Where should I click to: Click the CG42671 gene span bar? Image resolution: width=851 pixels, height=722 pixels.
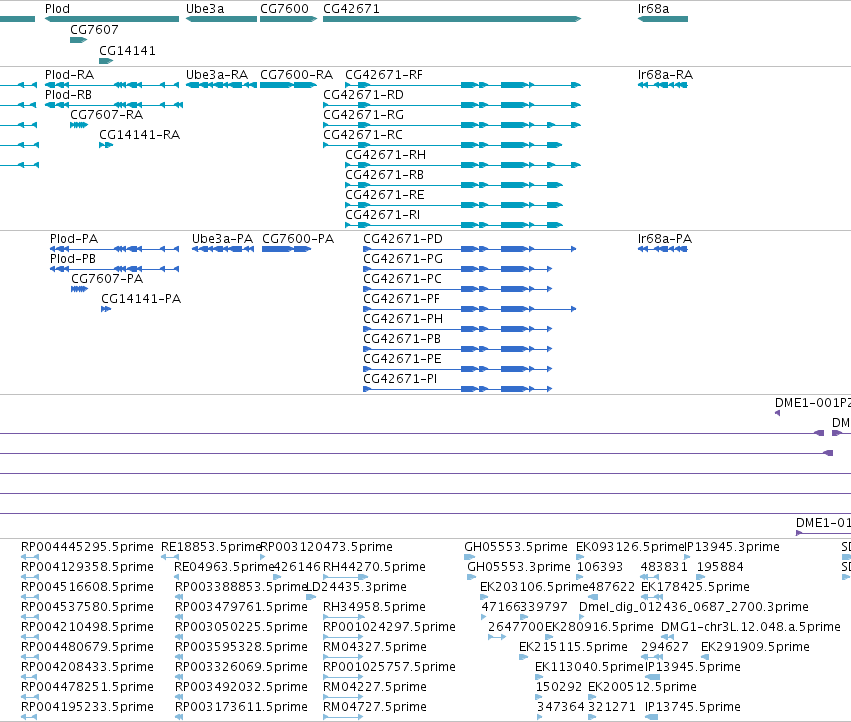point(452,19)
